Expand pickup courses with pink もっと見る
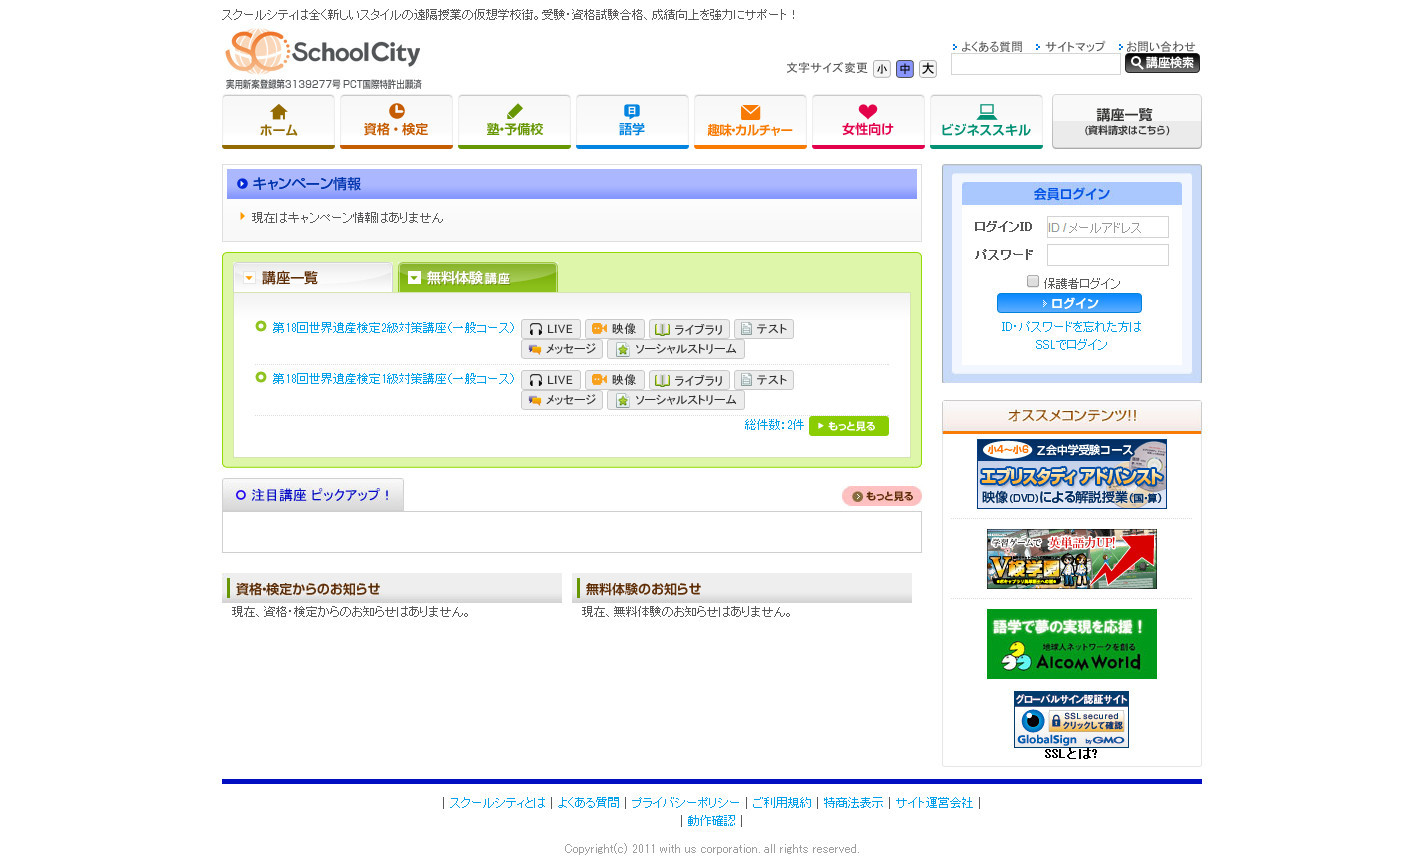 click(x=881, y=496)
